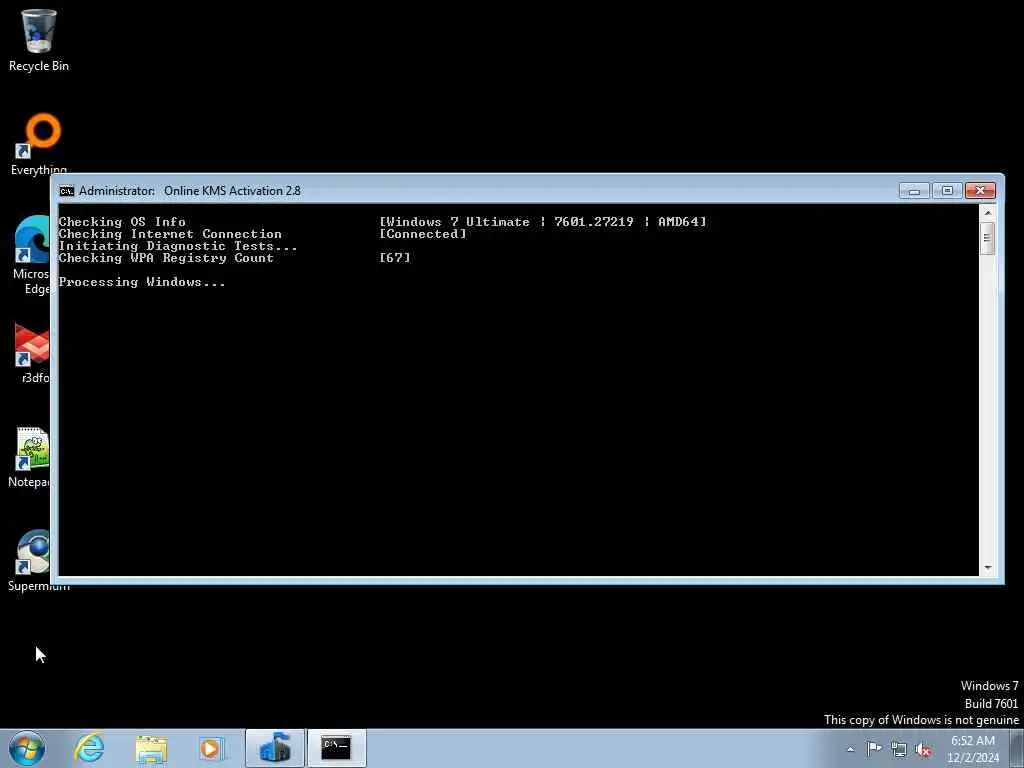Open the Action Center flag icon
Viewport: 1024px width, 768px height.
[x=874, y=748]
